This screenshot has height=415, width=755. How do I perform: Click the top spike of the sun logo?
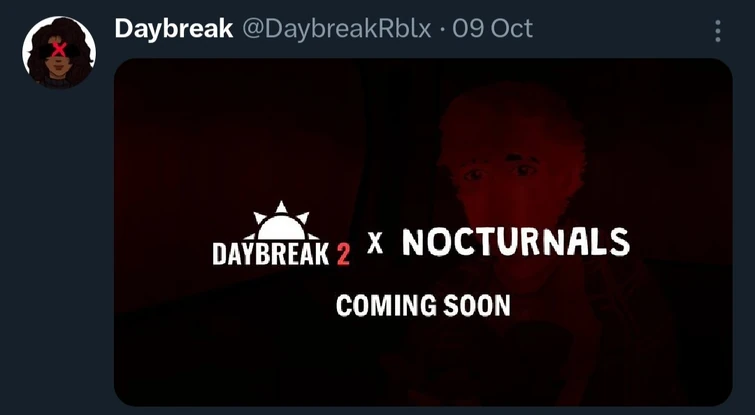[x=281, y=207]
